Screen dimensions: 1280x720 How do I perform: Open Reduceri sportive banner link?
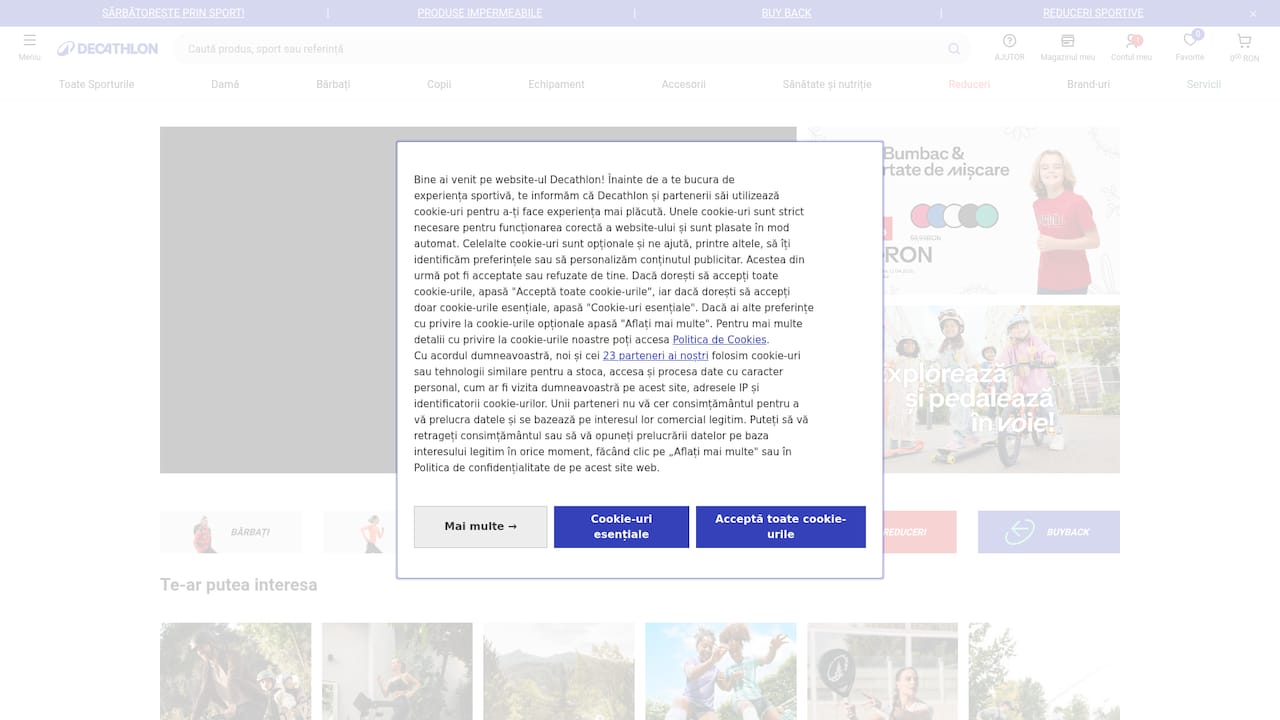1093,13
